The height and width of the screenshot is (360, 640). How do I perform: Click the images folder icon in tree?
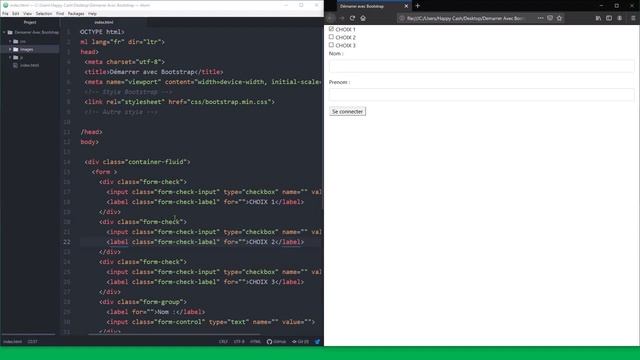point(16,49)
